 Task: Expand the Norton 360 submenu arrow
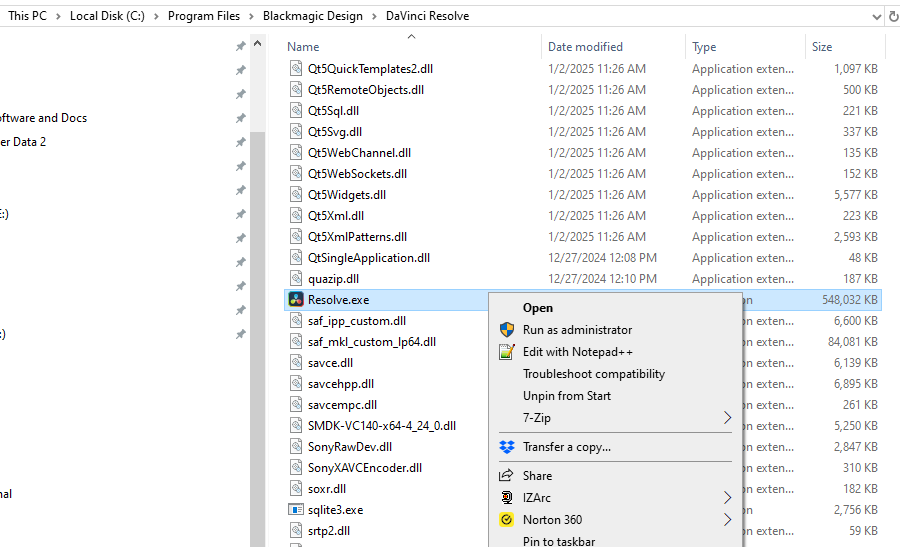(727, 519)
